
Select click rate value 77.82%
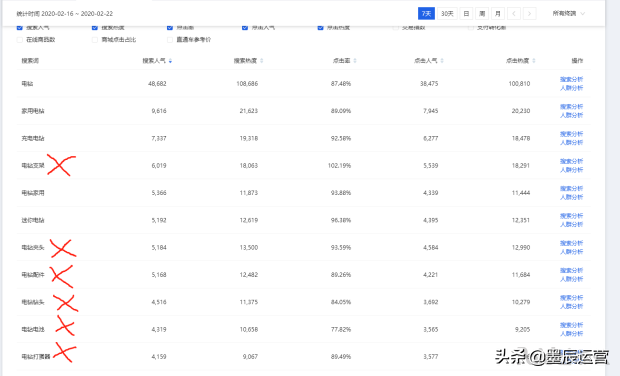pos(341,329)
